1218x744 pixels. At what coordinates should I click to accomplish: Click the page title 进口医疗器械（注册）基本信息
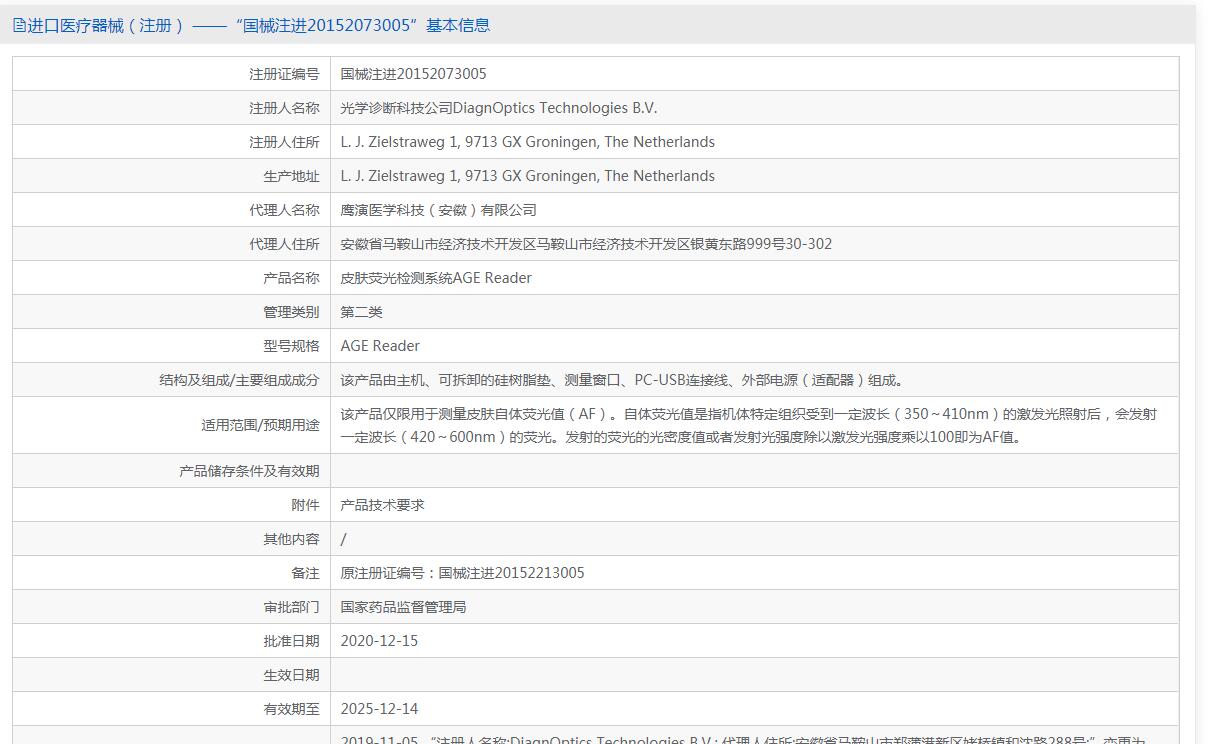tap(259, 26)
